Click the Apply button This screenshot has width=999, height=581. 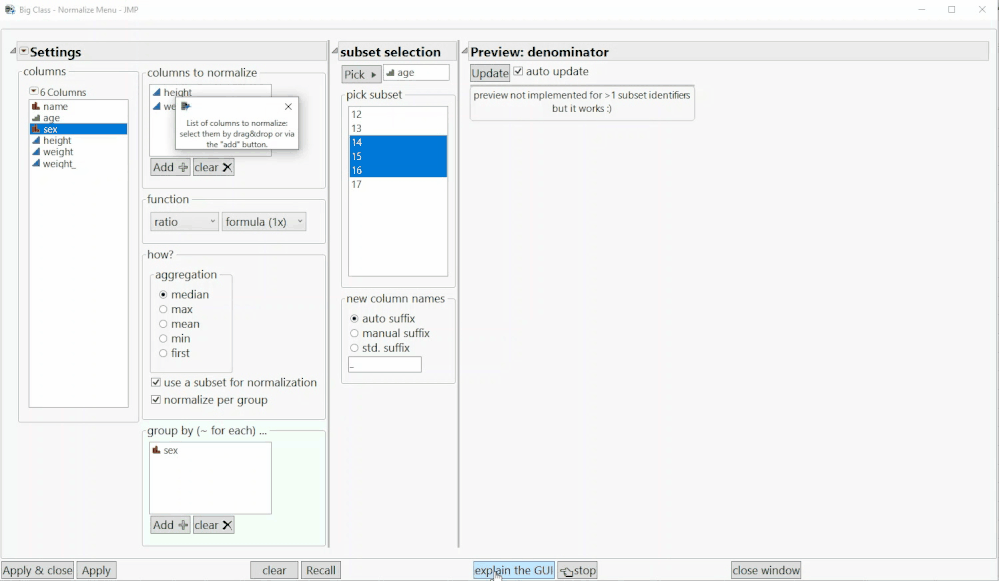pyautogui.click(x=96, y=570)
